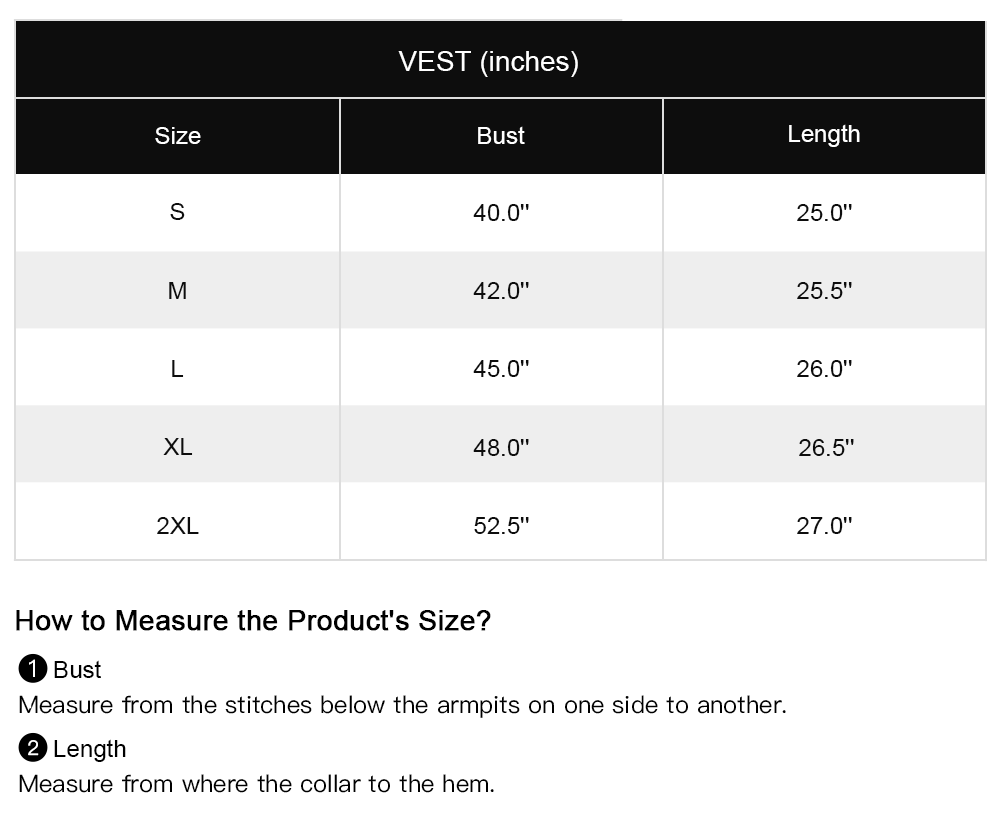
Task: Click the Length column header
Action: point(824,135)
